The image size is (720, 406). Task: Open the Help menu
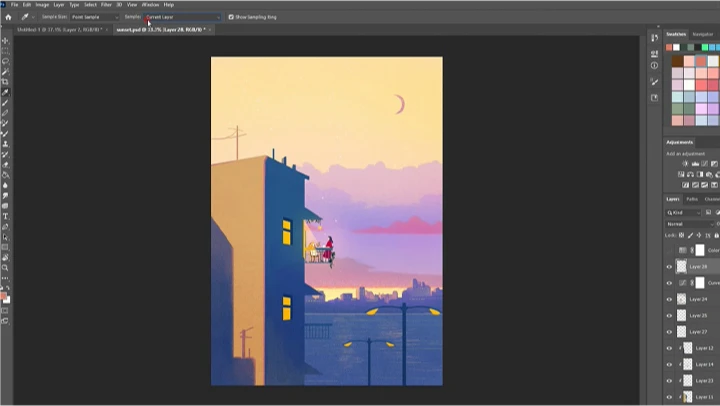coord(169,5)
